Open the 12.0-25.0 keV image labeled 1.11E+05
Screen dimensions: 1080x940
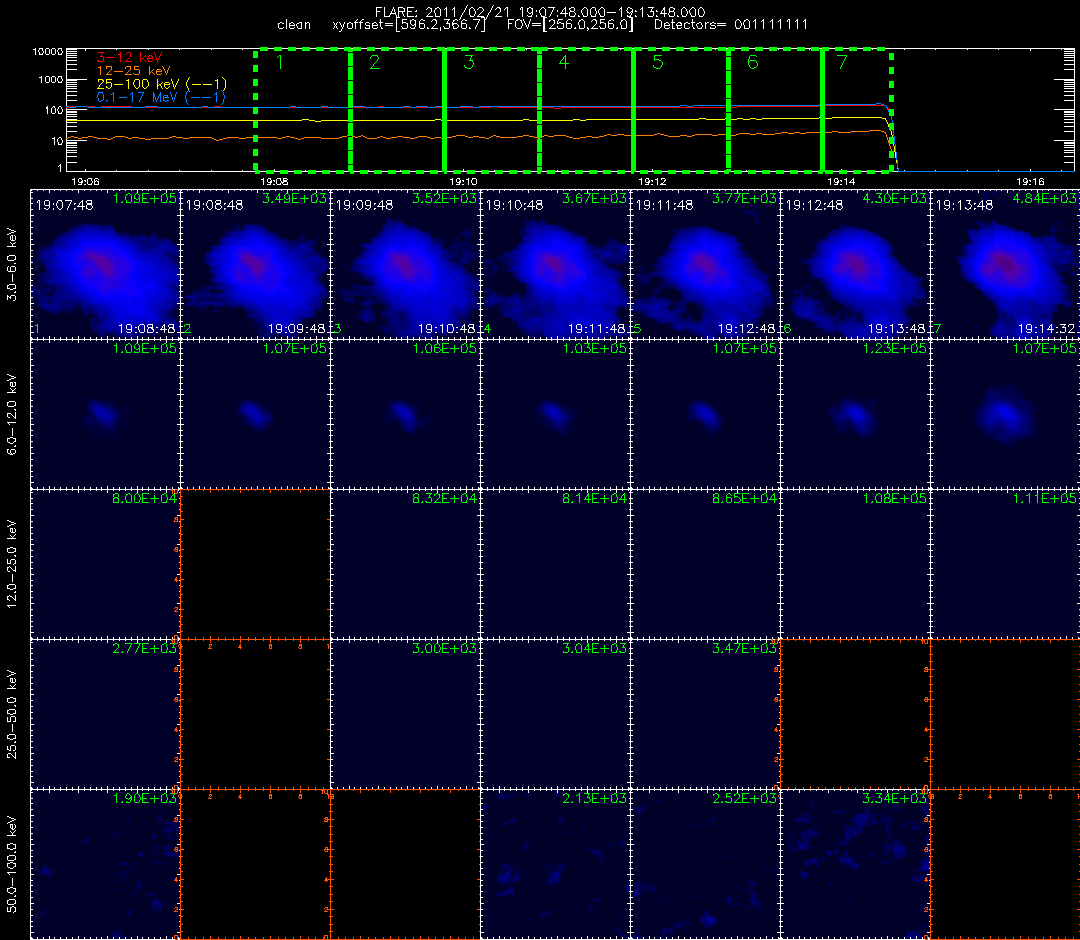[1006, 565]
